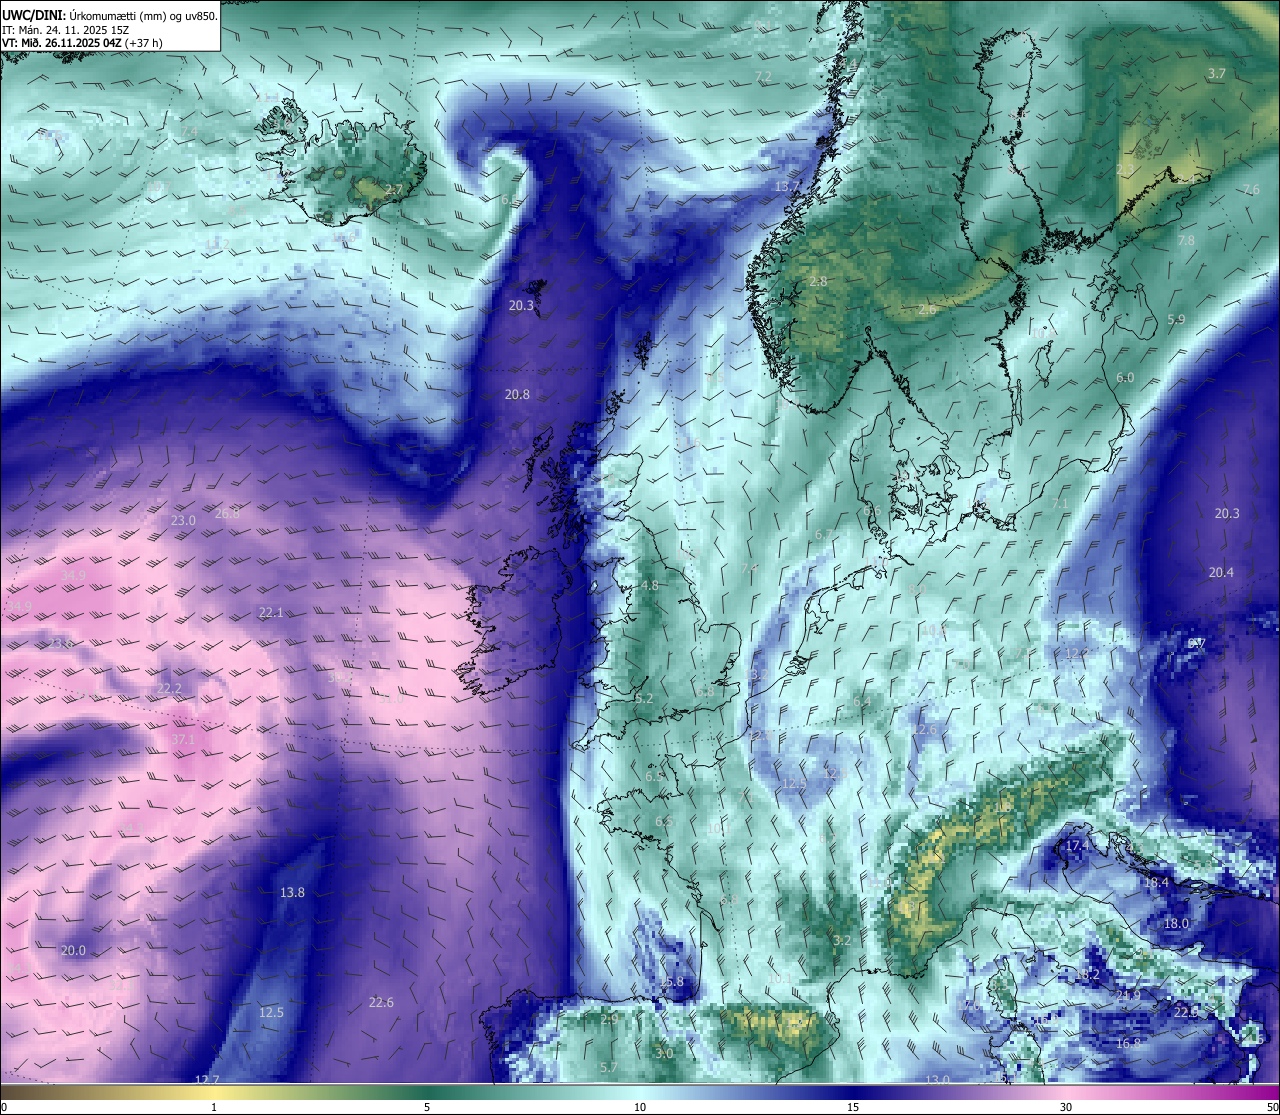Click the 20.8 value label
This screenshot has width=1280, height=1115.
(x=517, y=395)
